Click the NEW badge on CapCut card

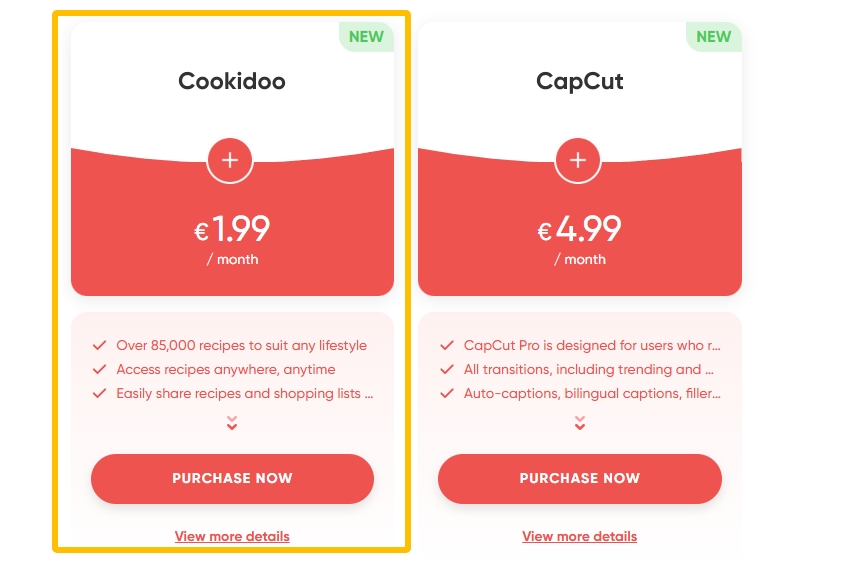click(713, 37)
